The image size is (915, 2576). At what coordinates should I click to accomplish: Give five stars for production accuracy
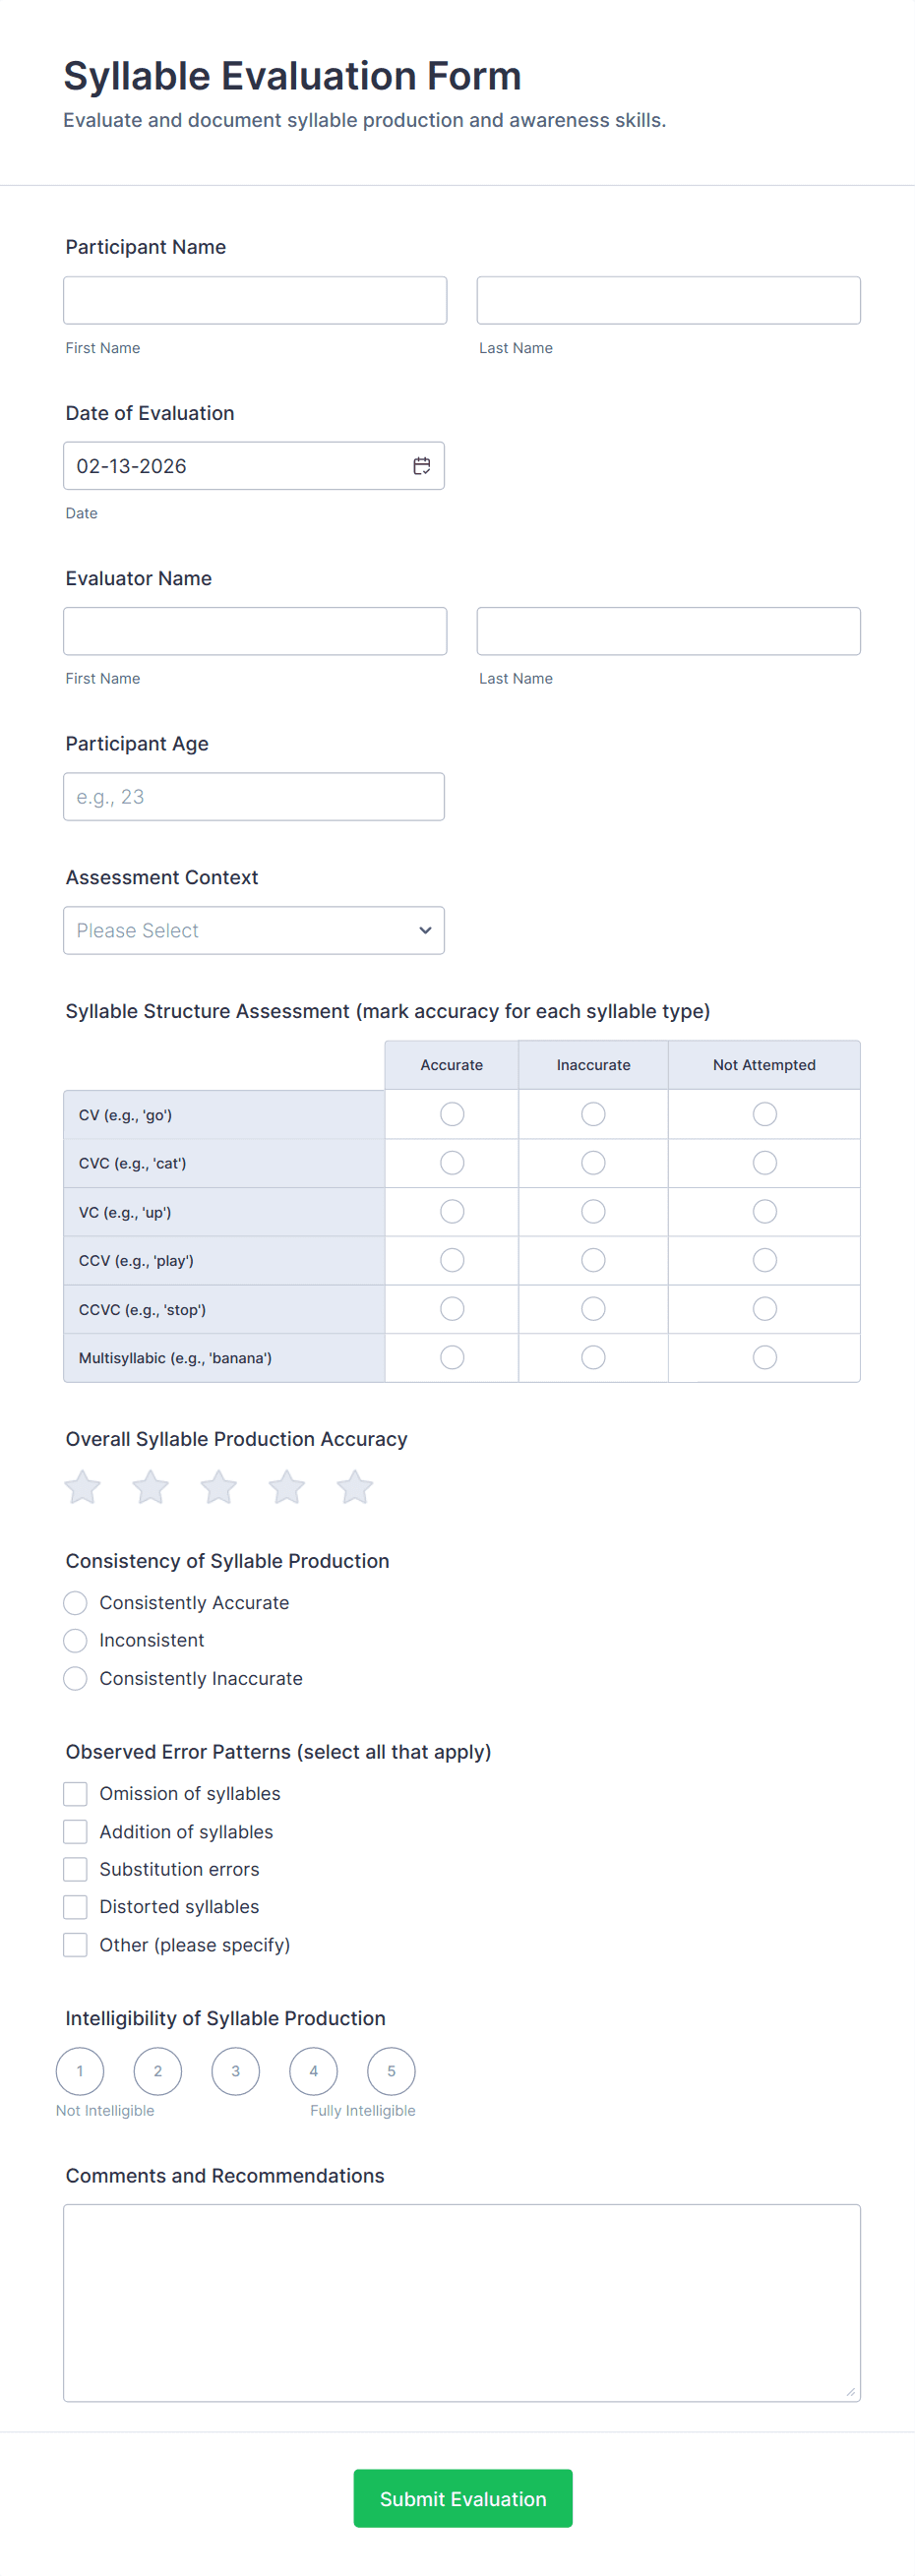tap(354, 1487)
